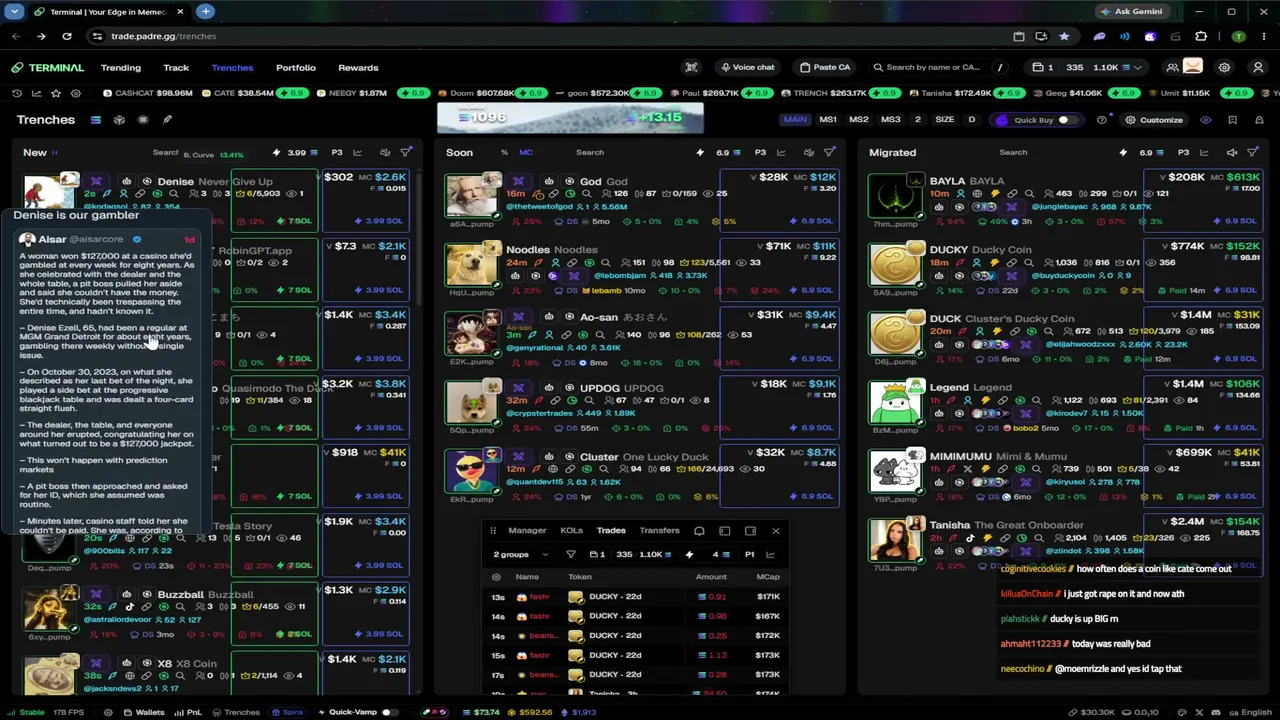The height and width of the screenshot is (720, 1280).
Task: Click the Noodles token name
Action: coord(527,250)
